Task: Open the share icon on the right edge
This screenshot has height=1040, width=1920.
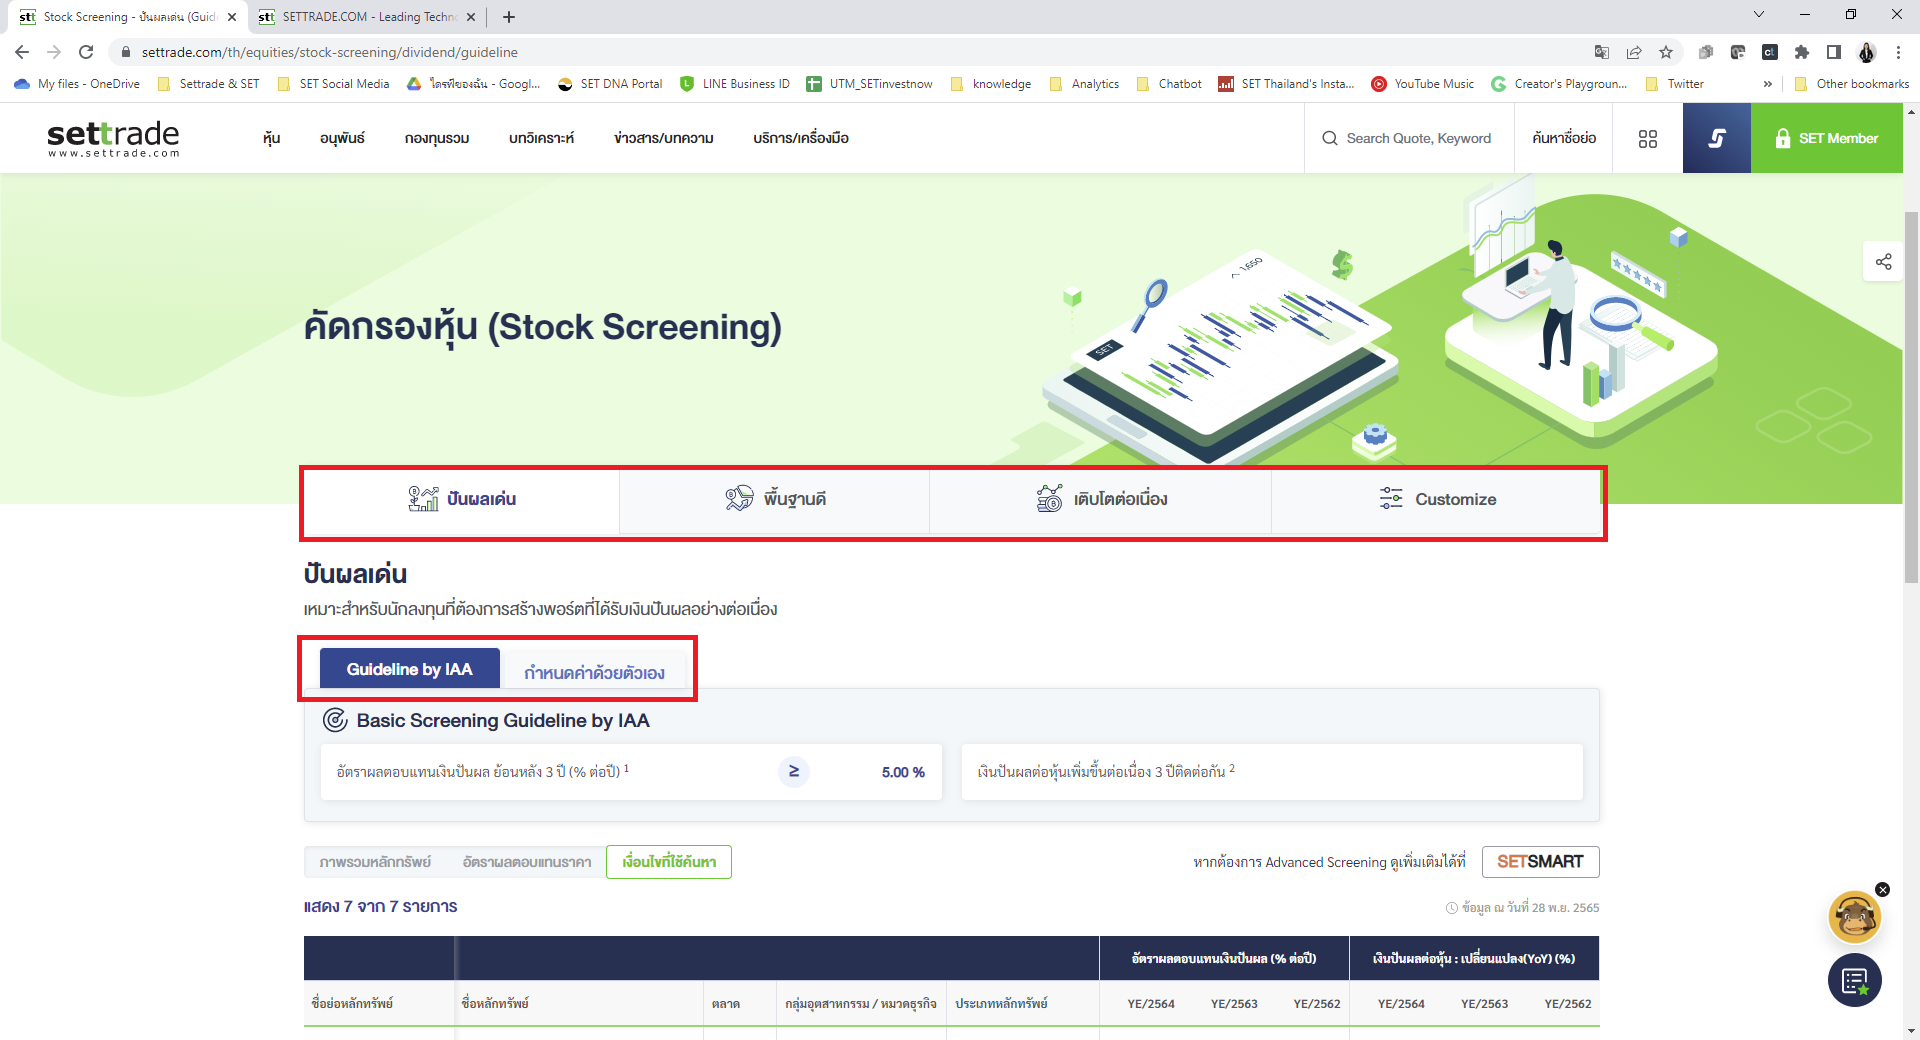Action: coord(1884,262)
